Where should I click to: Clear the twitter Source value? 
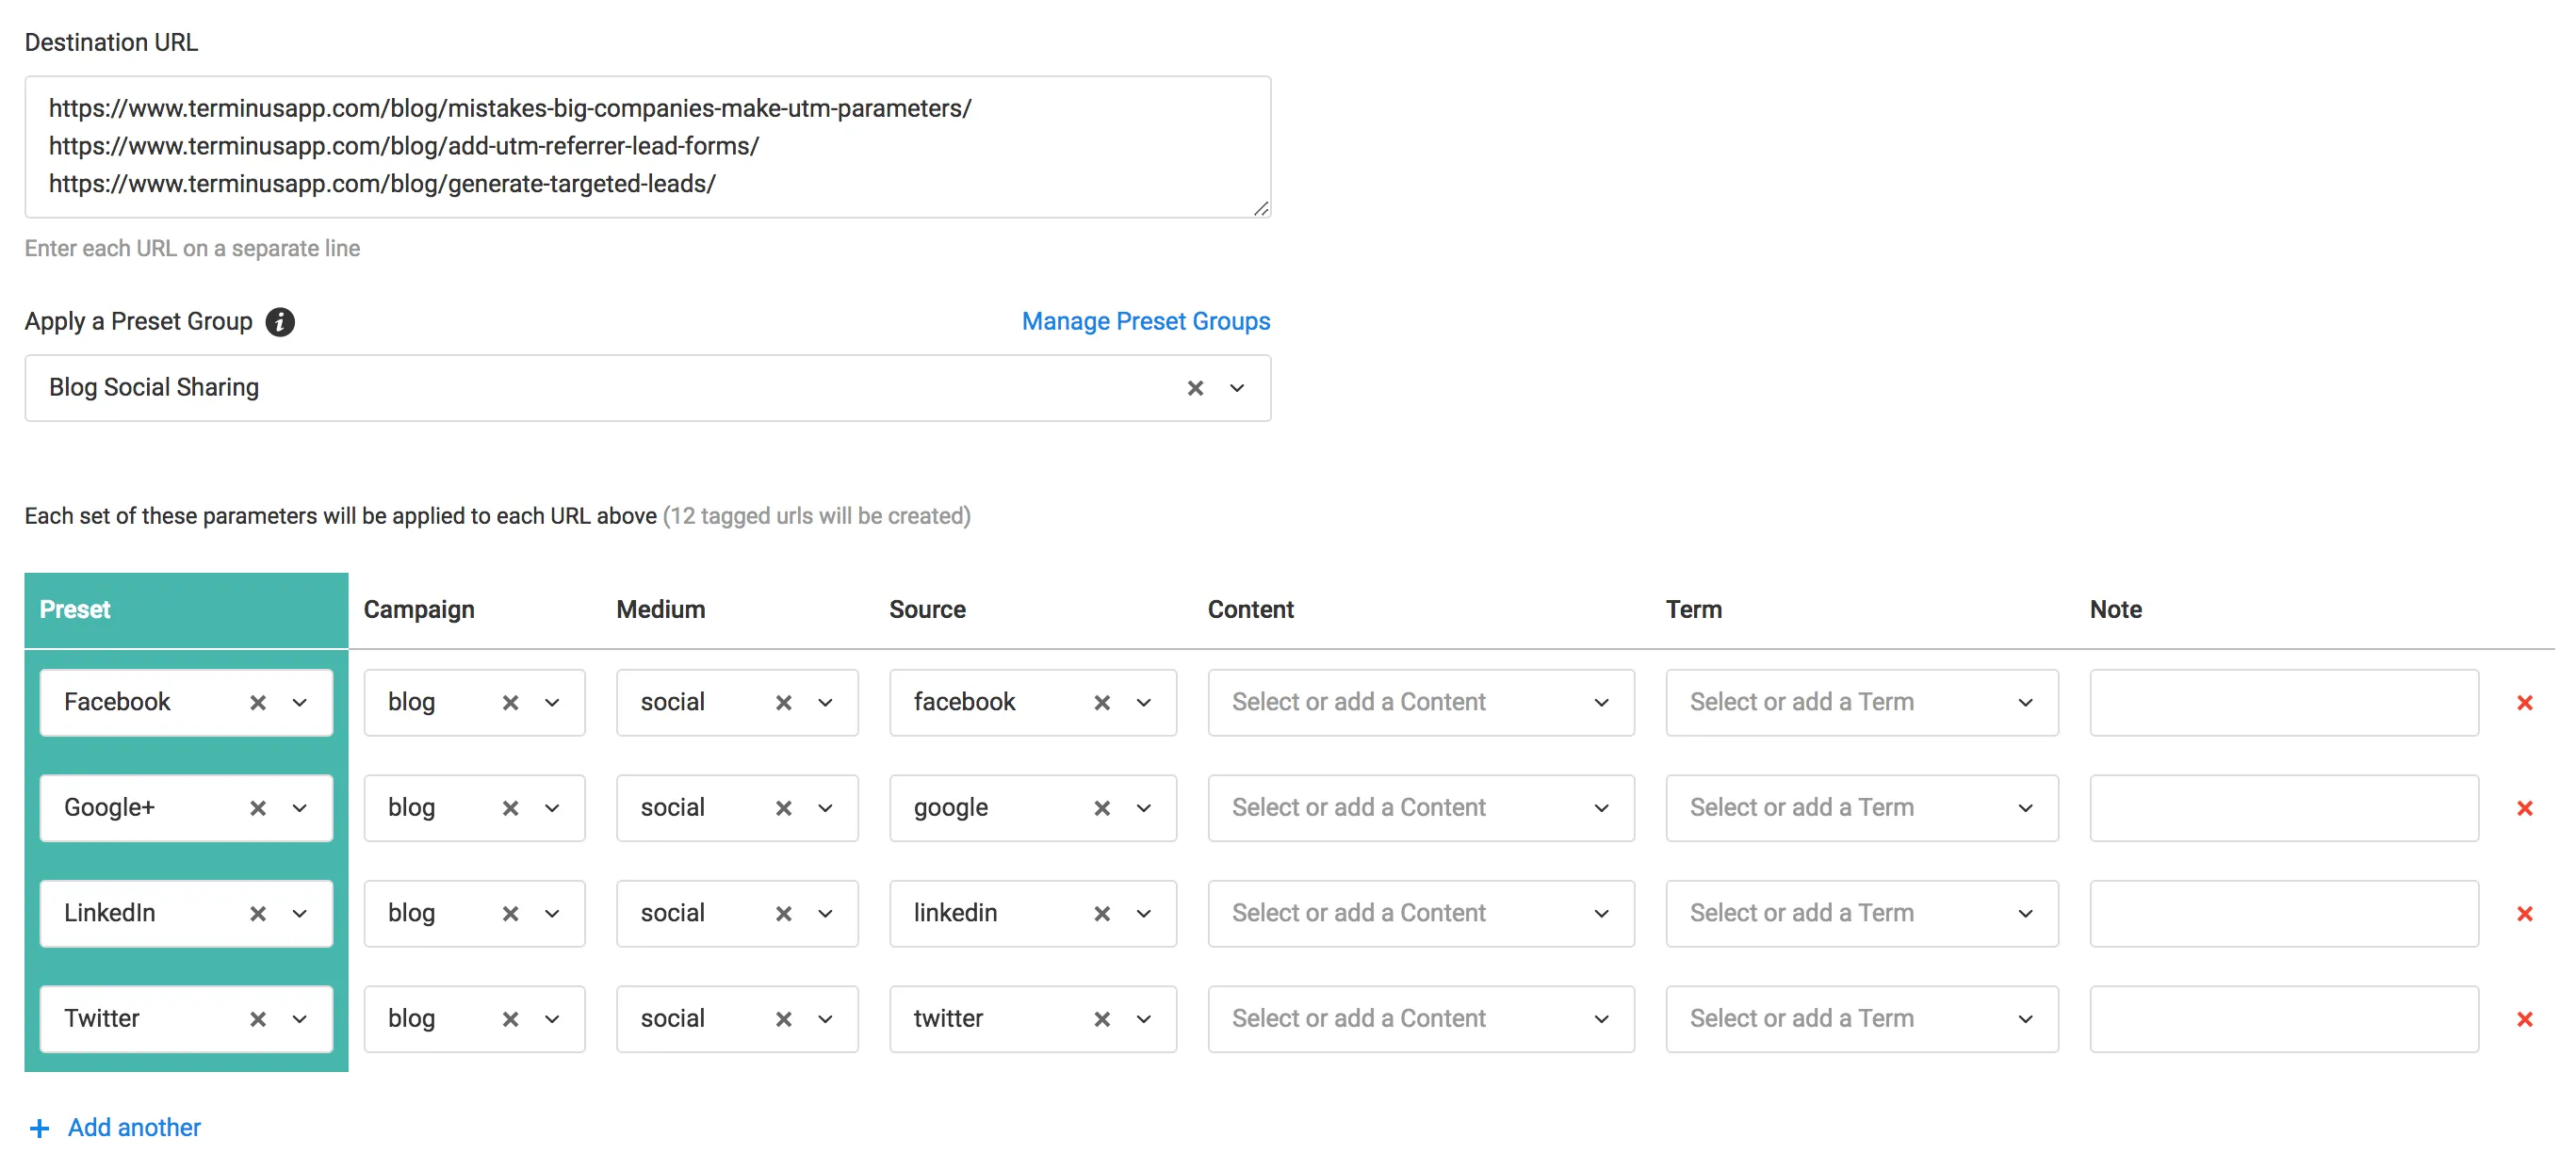[1101, 1019]
